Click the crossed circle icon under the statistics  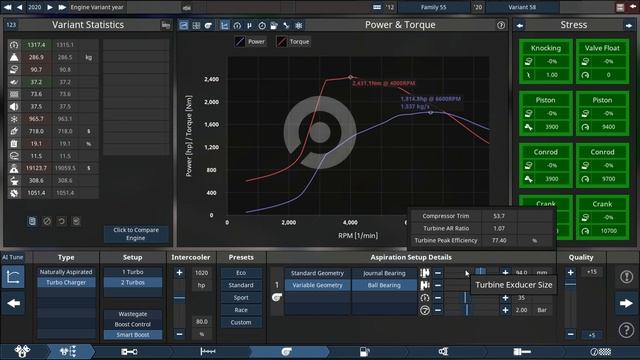[47, 221]
